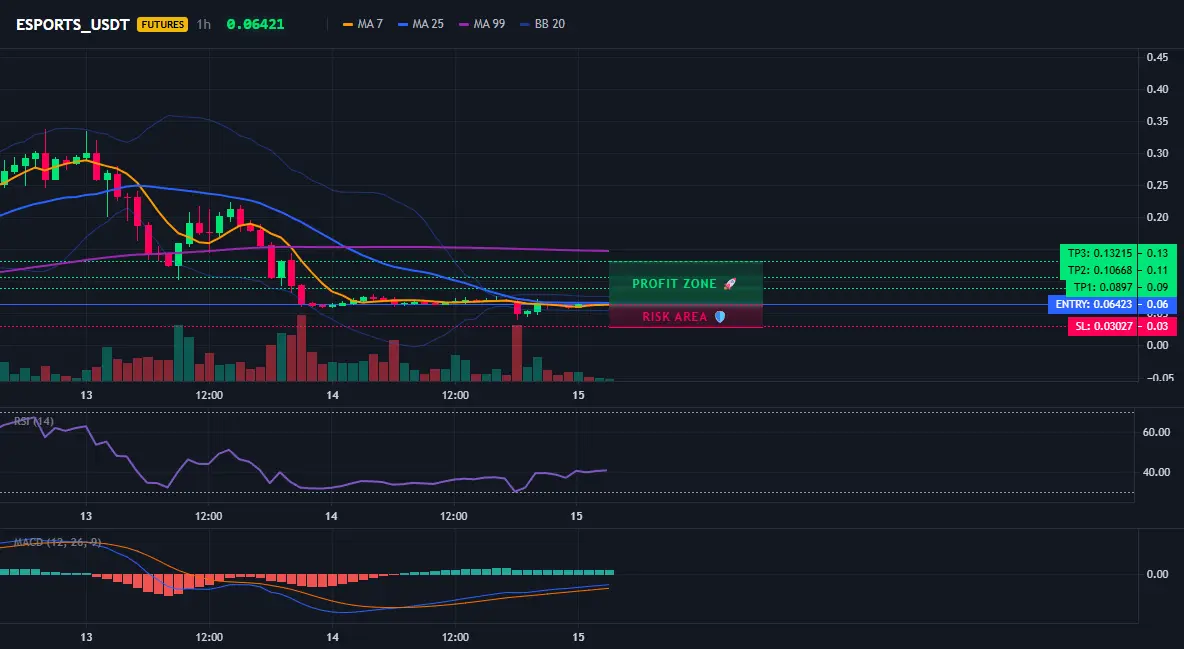Click the RISK AREA red box
The image size is (1184, 649).
coord(686,317)
